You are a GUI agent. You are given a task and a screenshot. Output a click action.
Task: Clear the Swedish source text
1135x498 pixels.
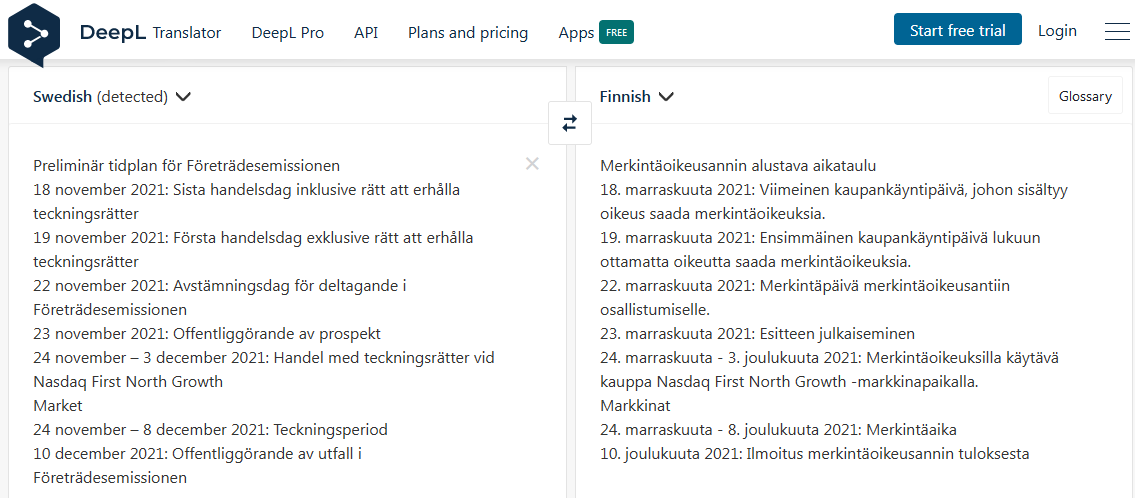click(x=532, y=164)
